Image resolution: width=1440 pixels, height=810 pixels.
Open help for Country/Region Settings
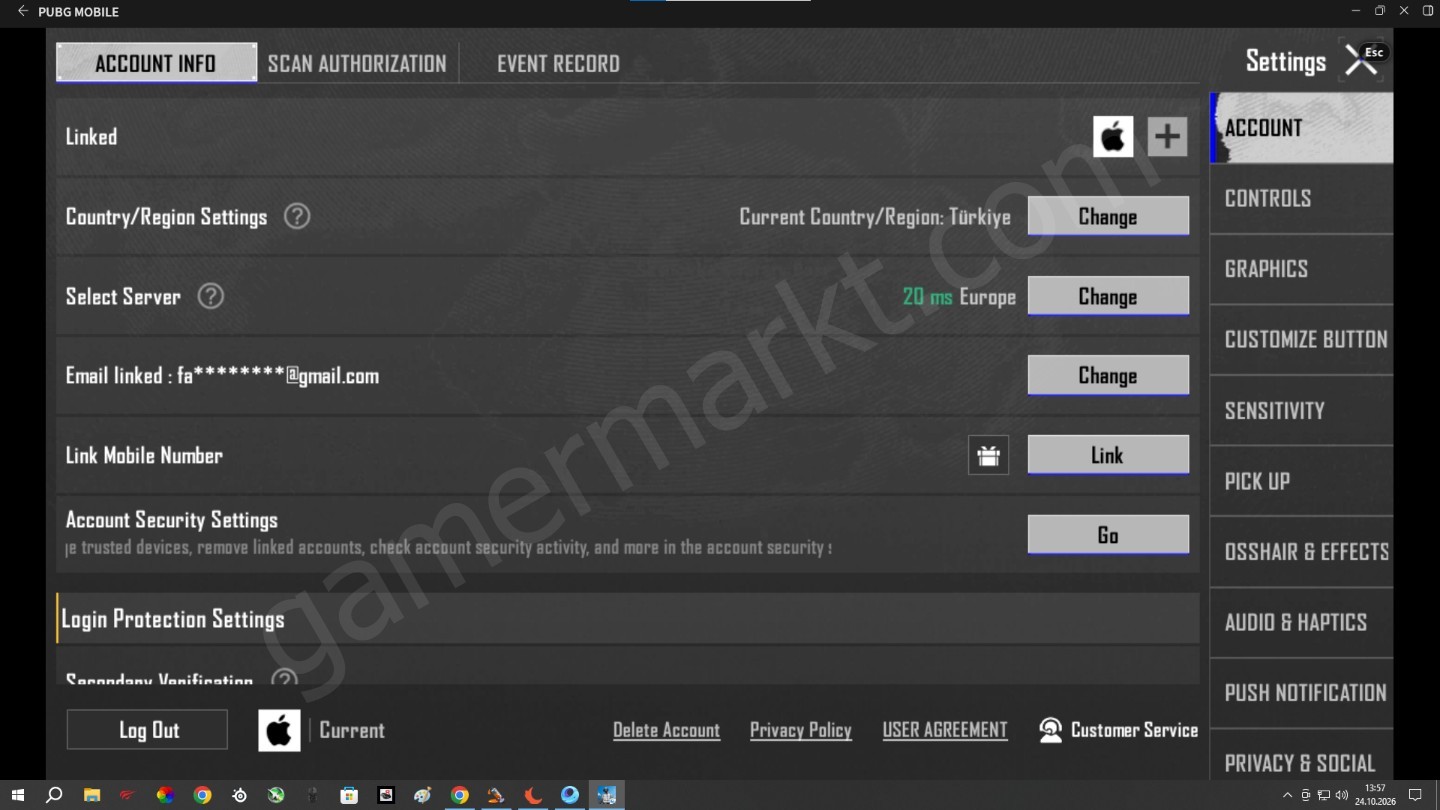click(x=297, y=216)
